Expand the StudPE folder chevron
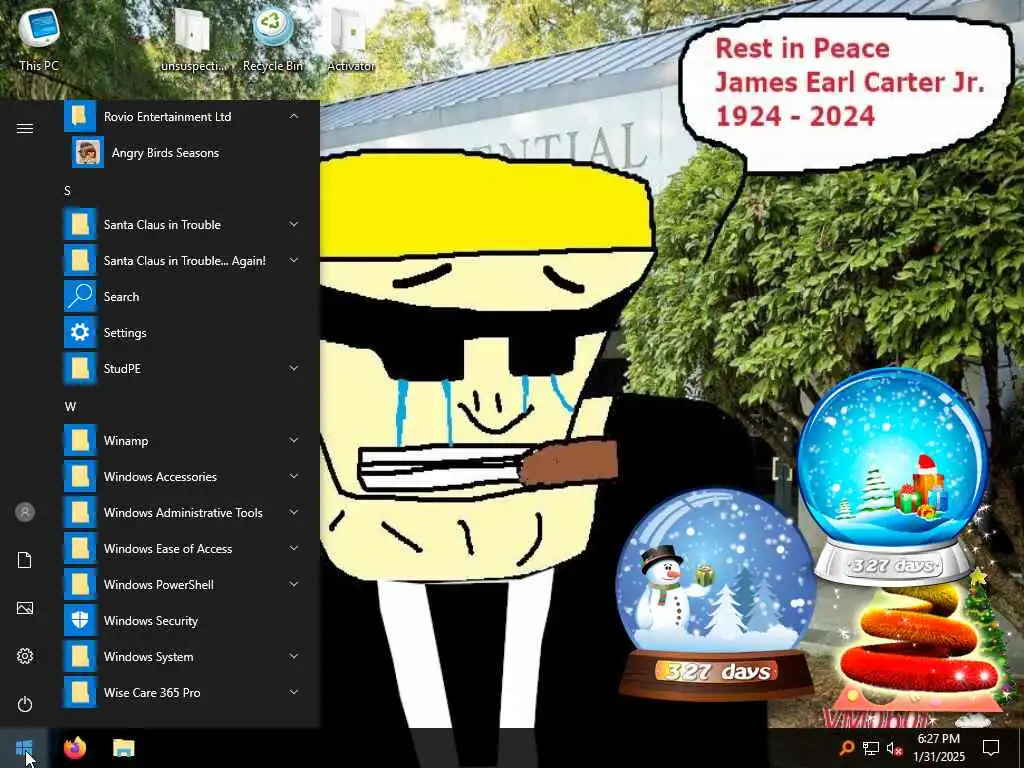This screenshot has width=1024, height=768. pos(294,368)
